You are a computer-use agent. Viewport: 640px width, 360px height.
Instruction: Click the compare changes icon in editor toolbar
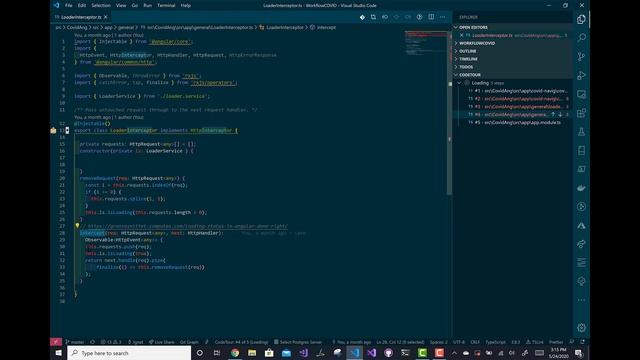(x=373, y=17)
